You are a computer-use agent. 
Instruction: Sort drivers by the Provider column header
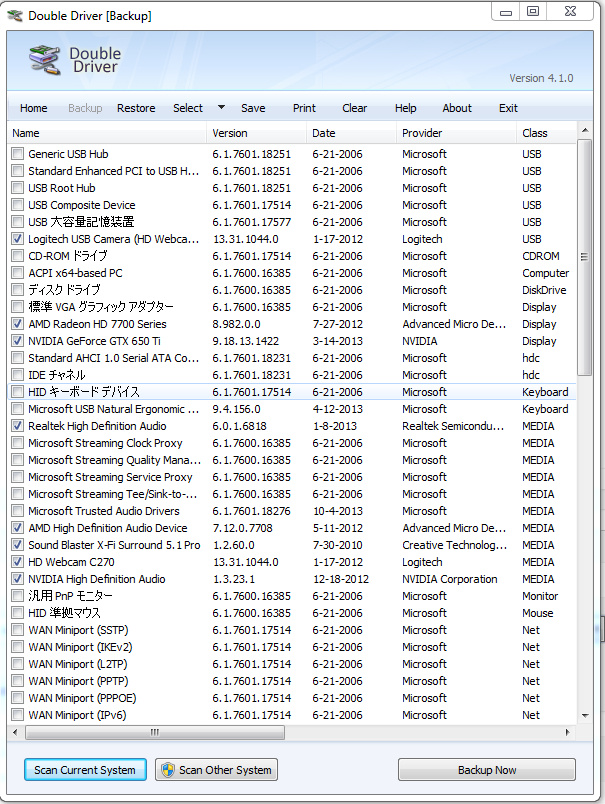point(456,133)
